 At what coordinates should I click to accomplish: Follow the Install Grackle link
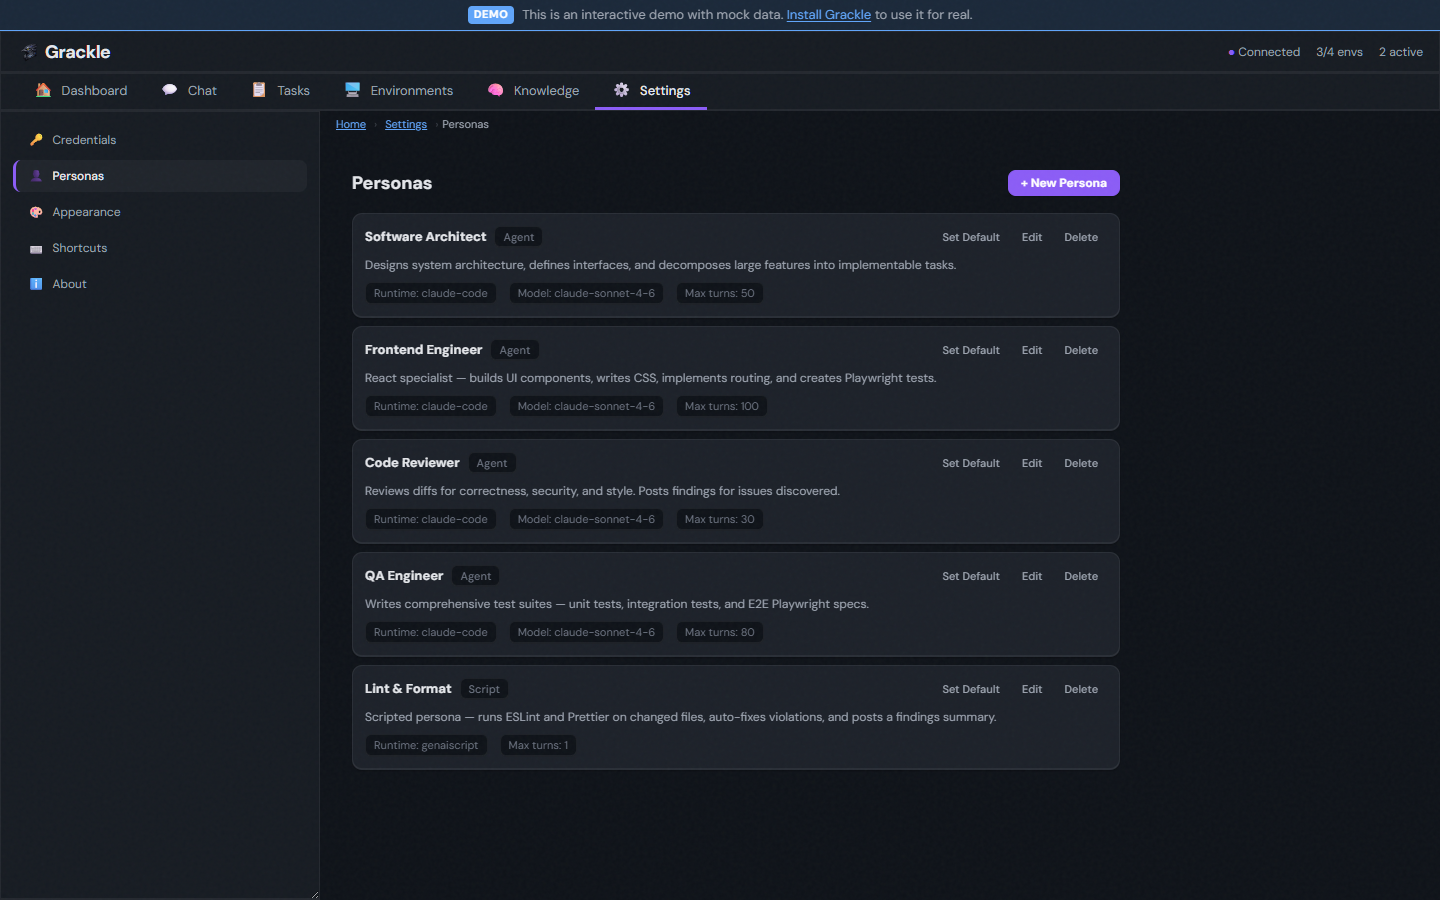click(x=828, y=14)
